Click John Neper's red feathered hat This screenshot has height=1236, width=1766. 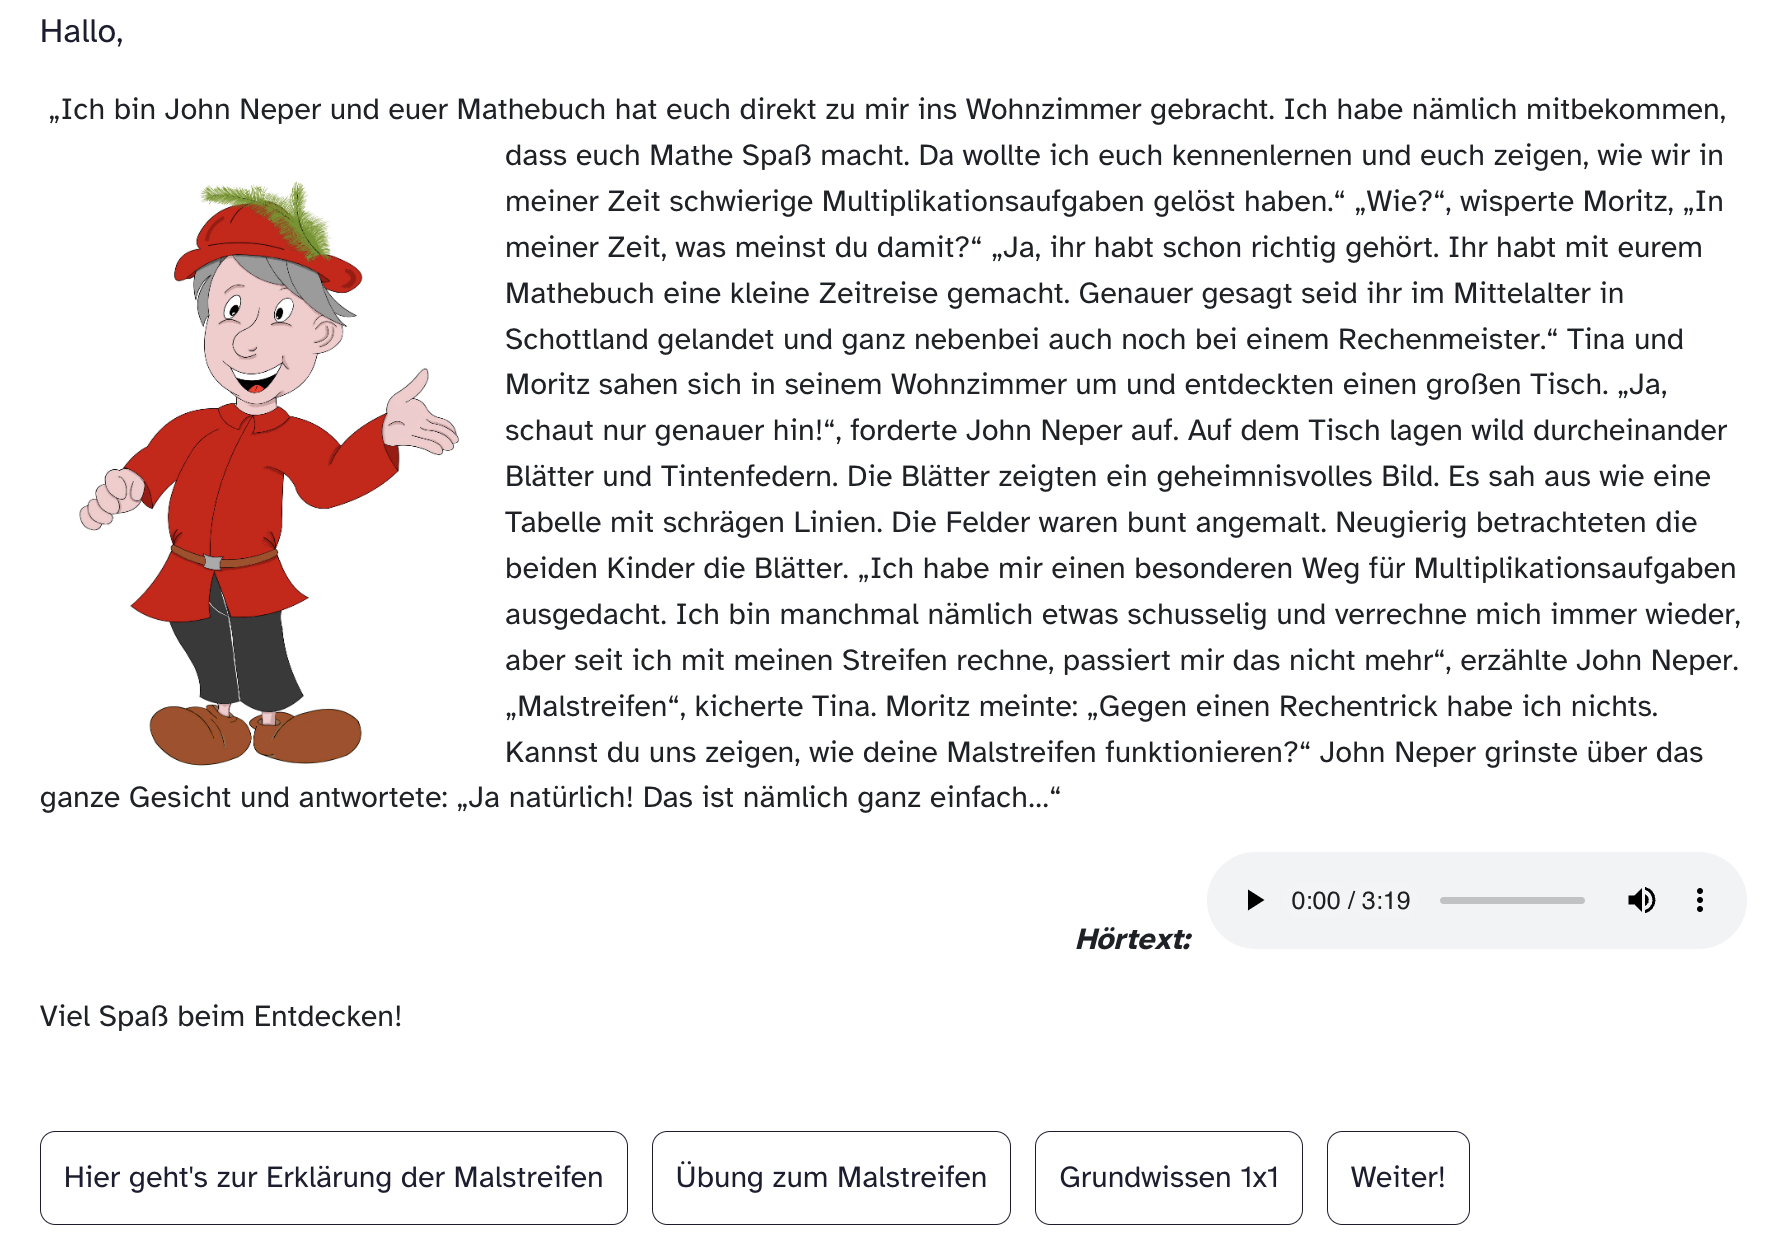click(x=267, y=236)
